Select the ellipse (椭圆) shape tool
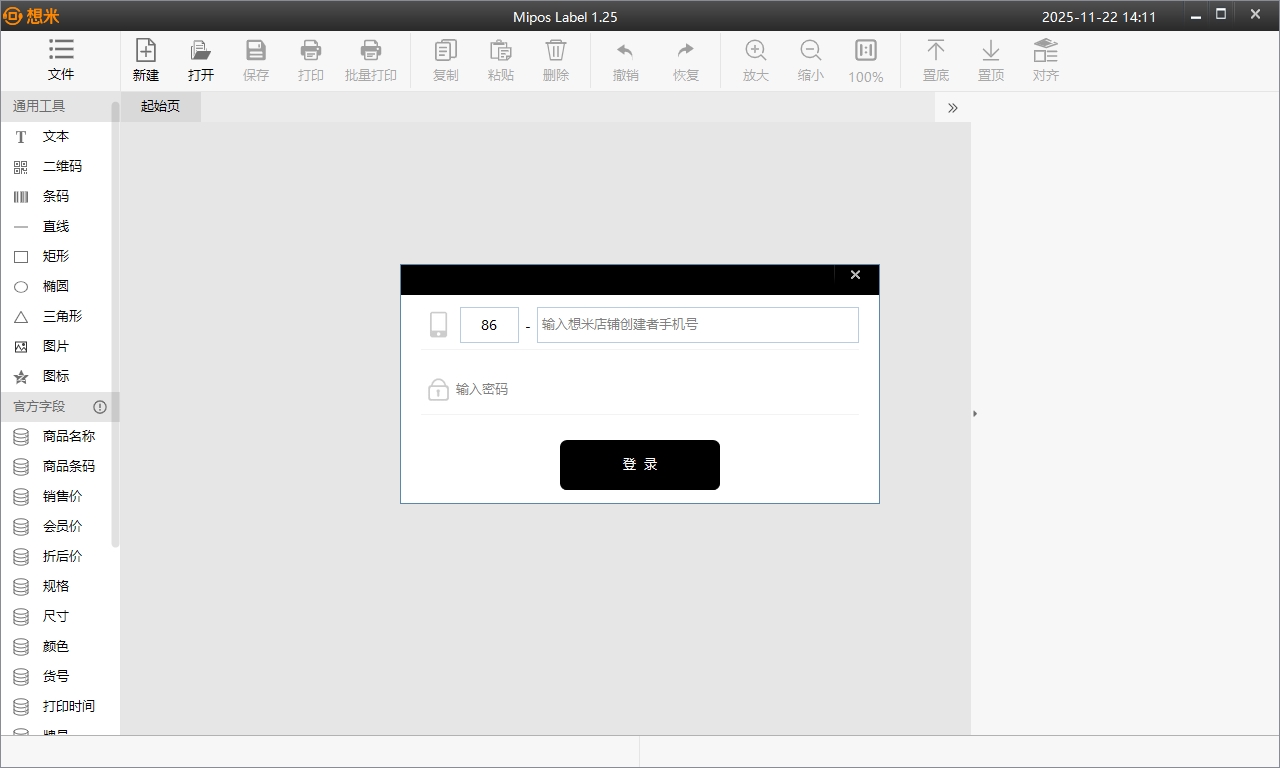Screen dimensions: 1280x768 [x=55, y=286]
